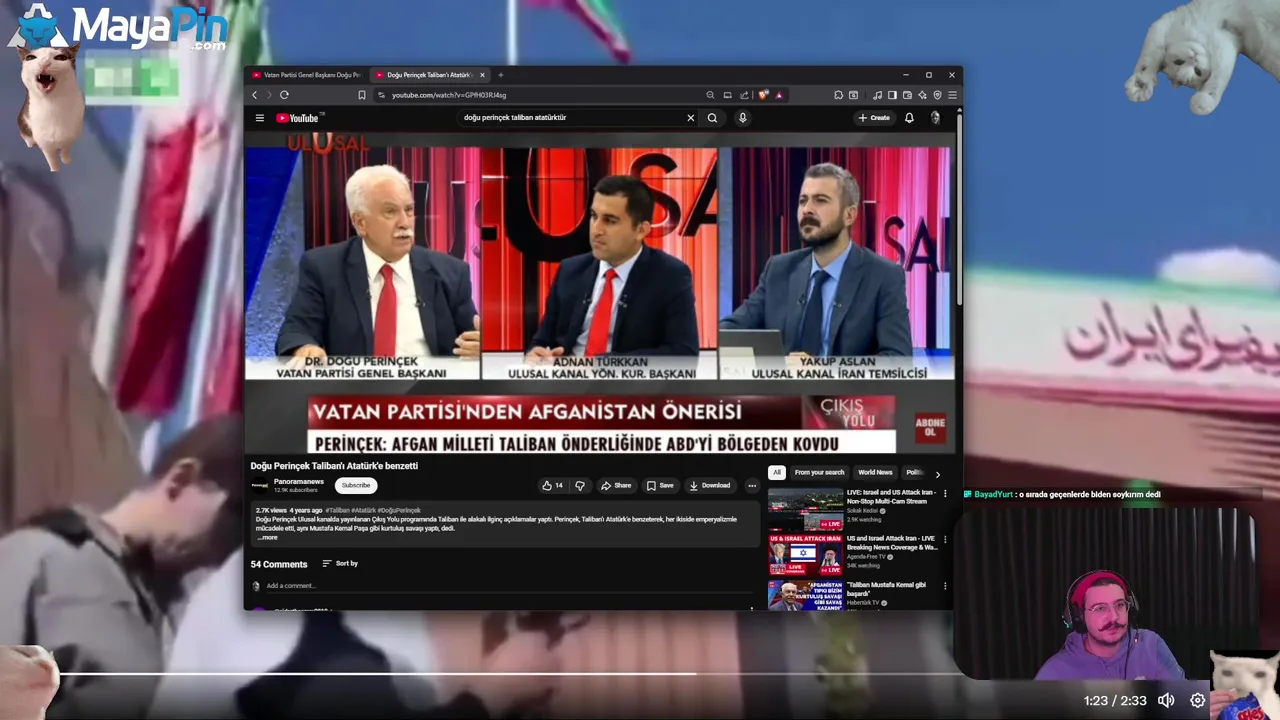Bookmark this page using bookmark icon

(362, 95)
